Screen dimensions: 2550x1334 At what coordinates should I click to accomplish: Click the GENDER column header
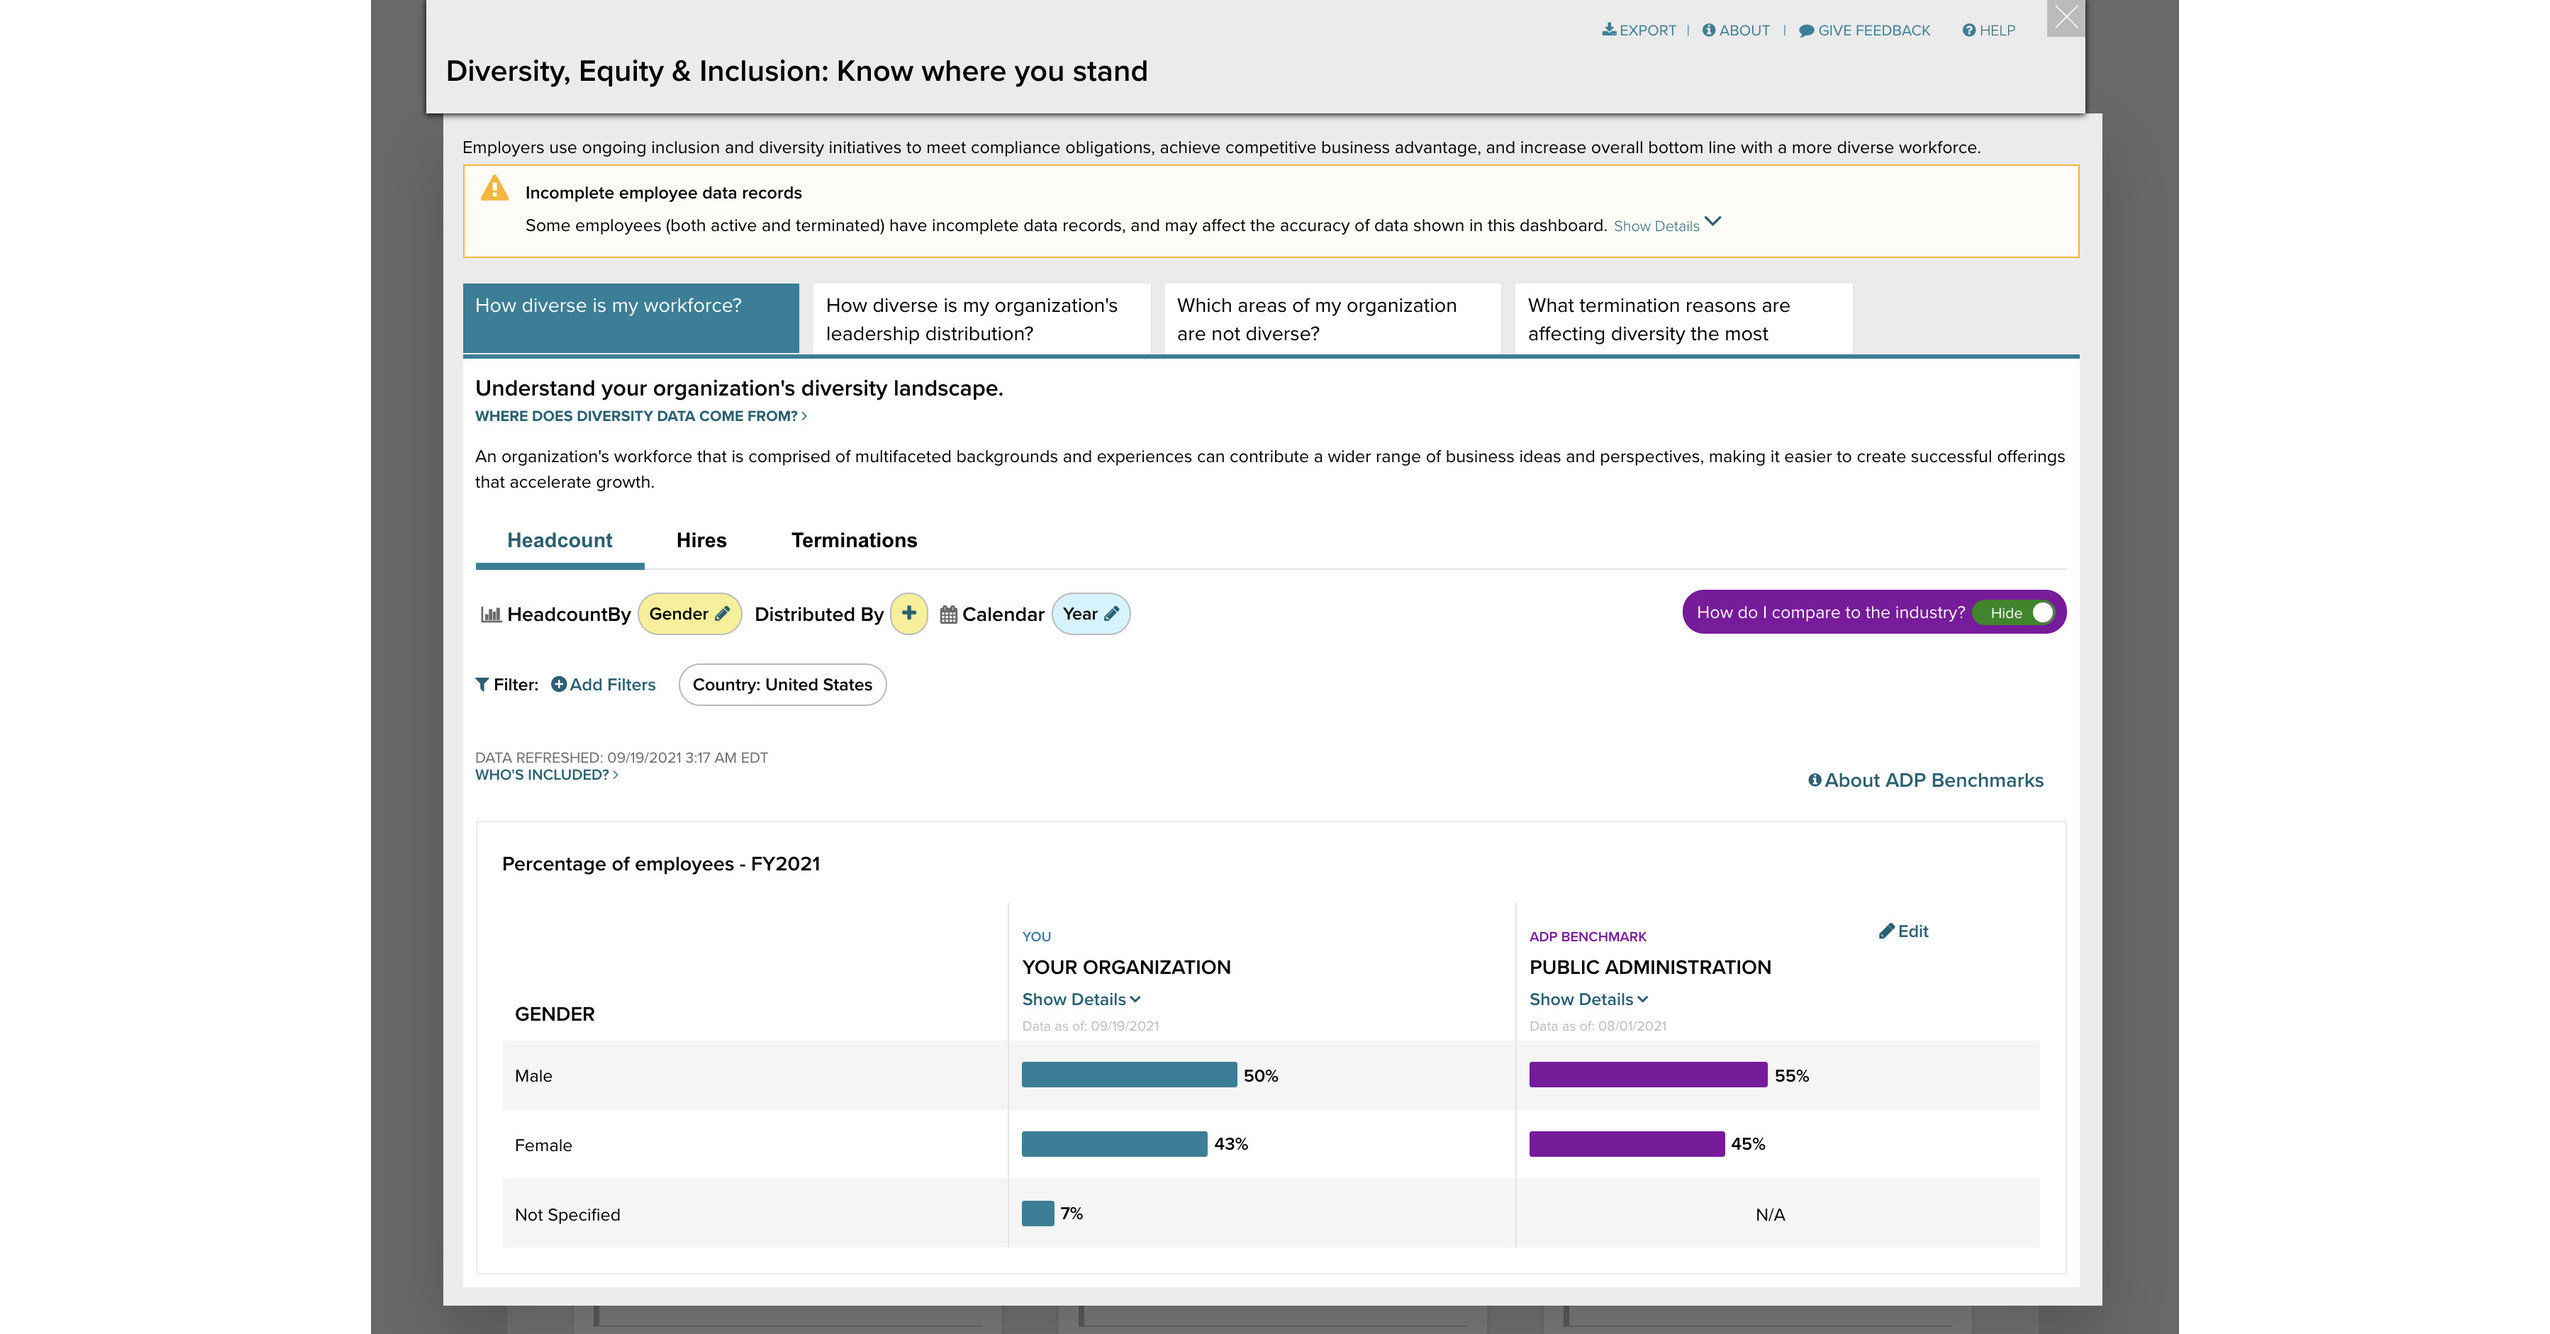(x=555, y=1014)
